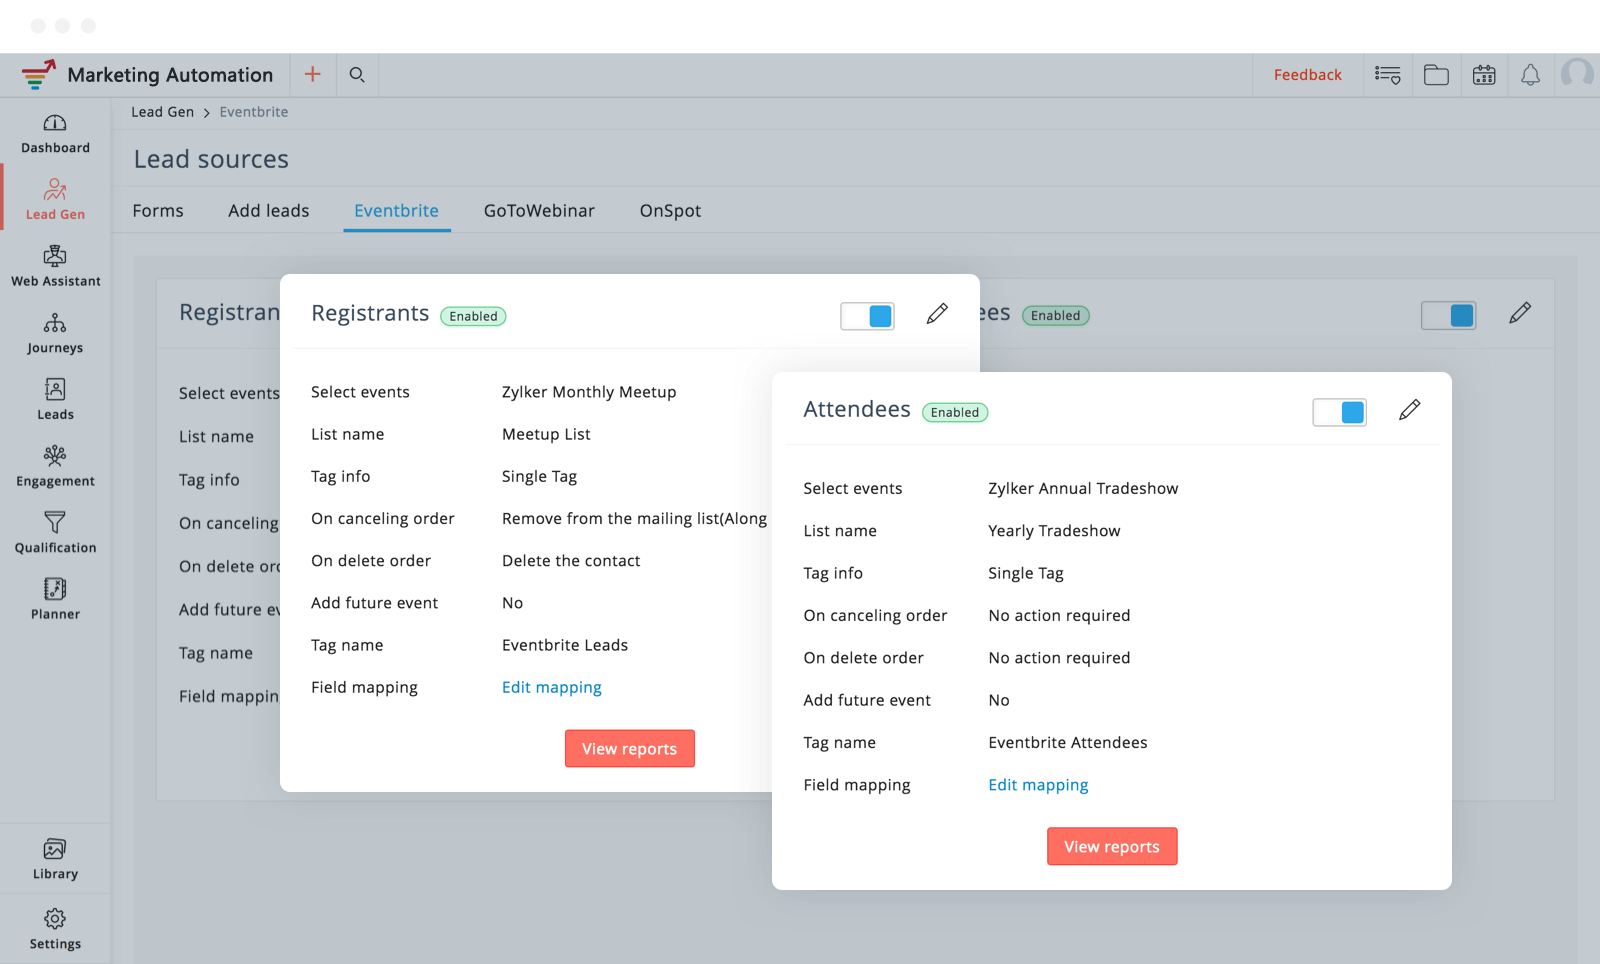Click the plus icon to create new
This screenshot has height=964, width=1600.
click(313, 75)
